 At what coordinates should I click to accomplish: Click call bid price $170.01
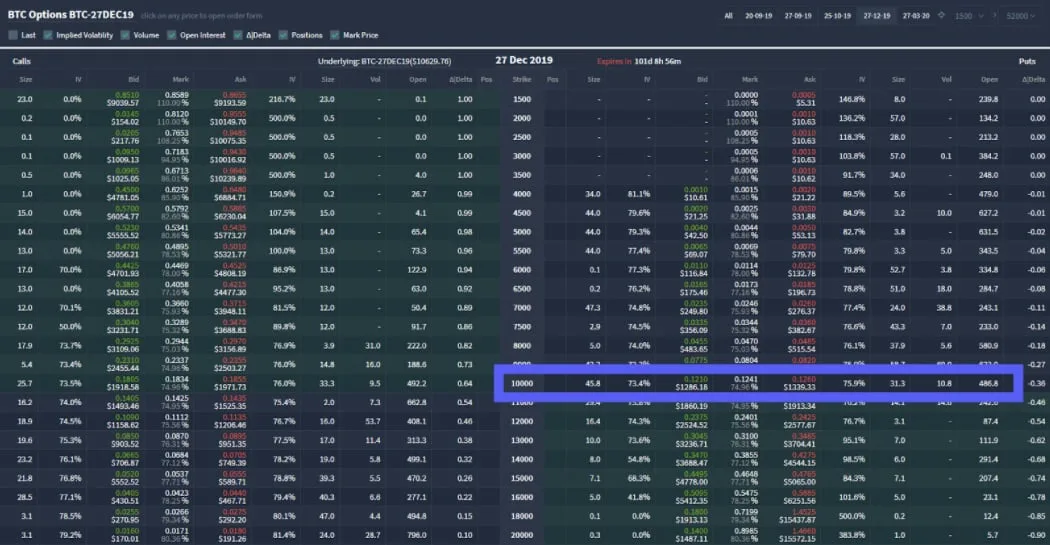point(125,539)
